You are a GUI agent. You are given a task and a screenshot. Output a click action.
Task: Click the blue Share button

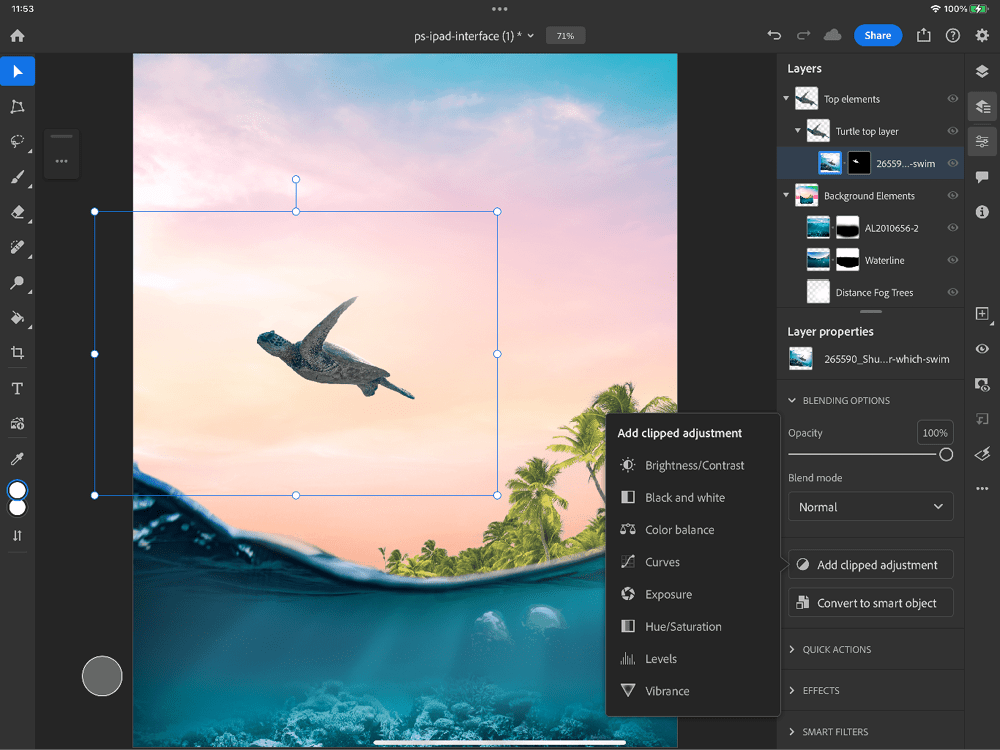[878, 36]
